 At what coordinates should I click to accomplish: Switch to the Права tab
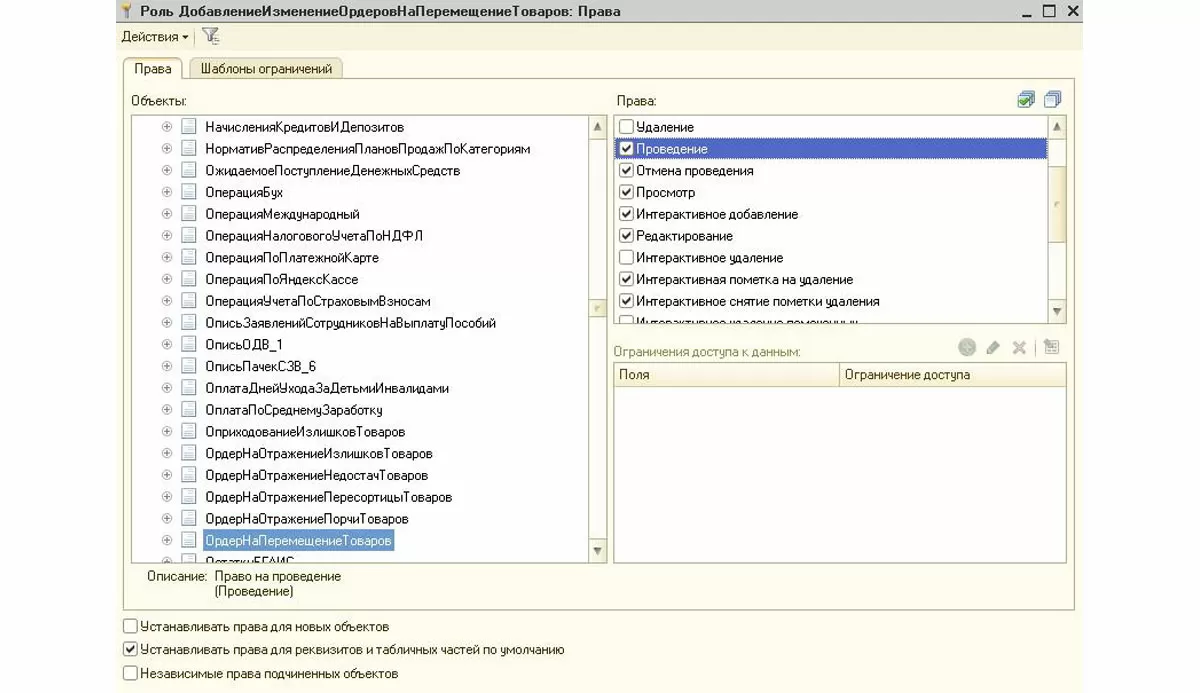153,69
